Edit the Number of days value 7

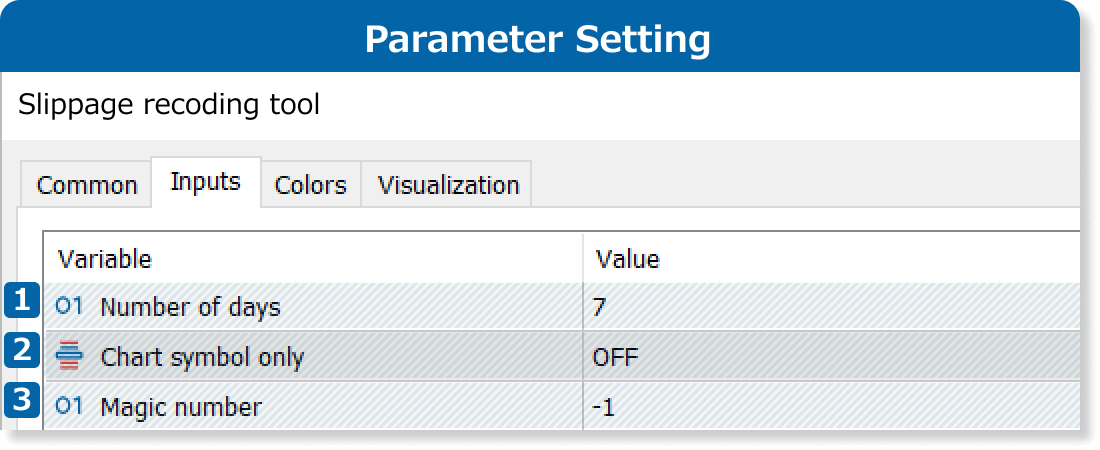(x=599, y=308)
